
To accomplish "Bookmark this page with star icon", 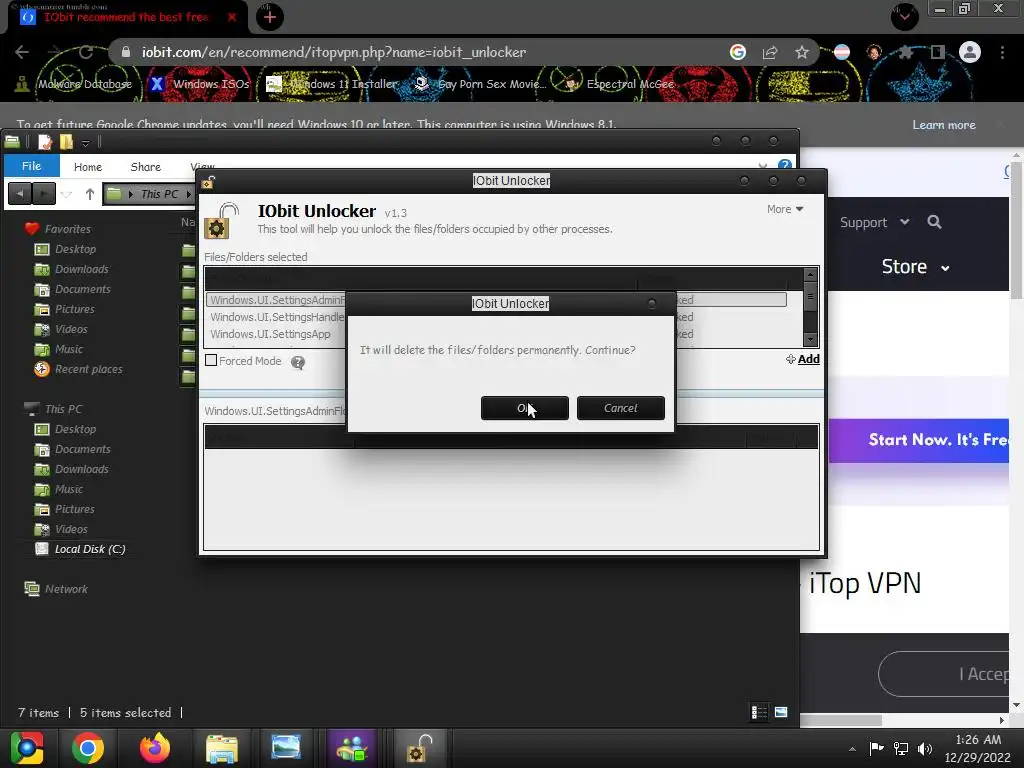I will (x=802, y=52).
